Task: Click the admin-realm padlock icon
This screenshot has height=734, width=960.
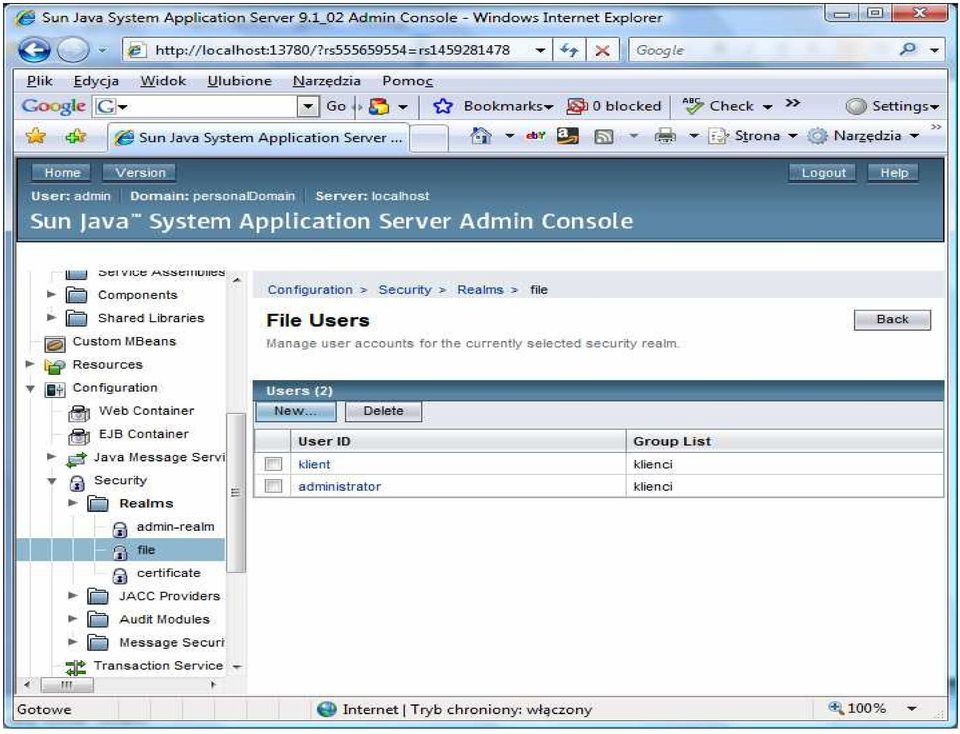Action: coord(120,529)
